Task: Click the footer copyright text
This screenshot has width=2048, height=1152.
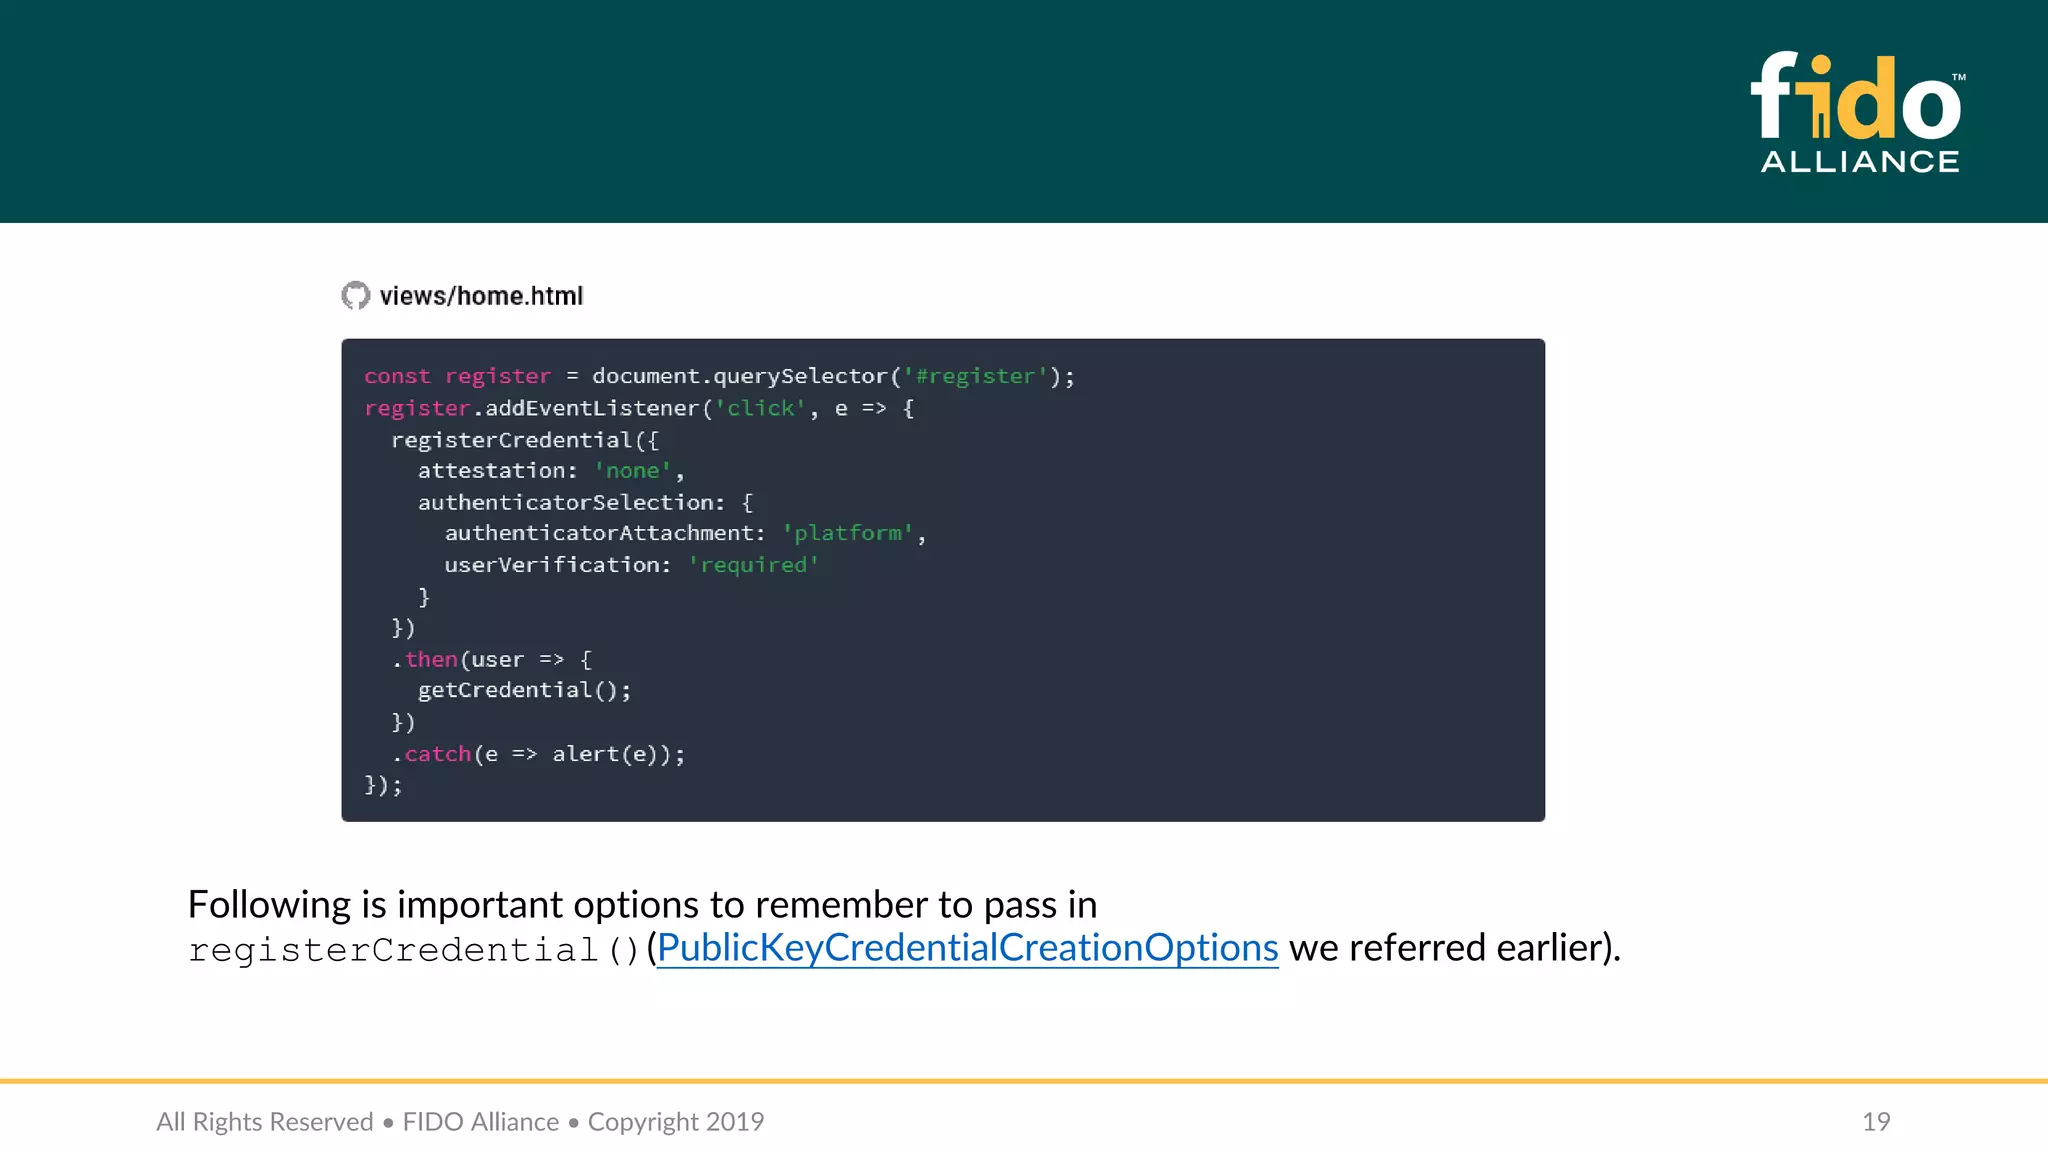Action: click(460, 1122)
